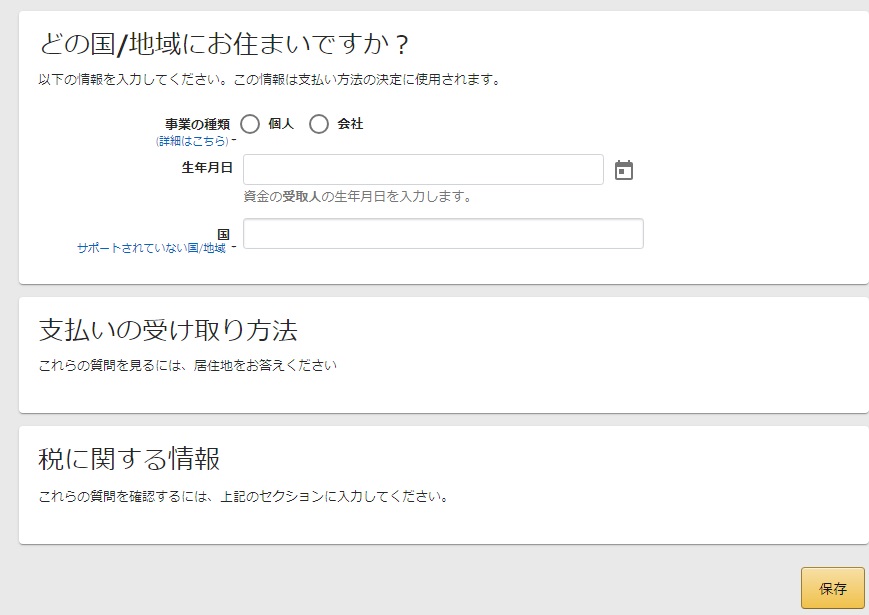Click the 個人 option label text
The image size is (869, 615).
pyautogui.click(x=281, y=124)
